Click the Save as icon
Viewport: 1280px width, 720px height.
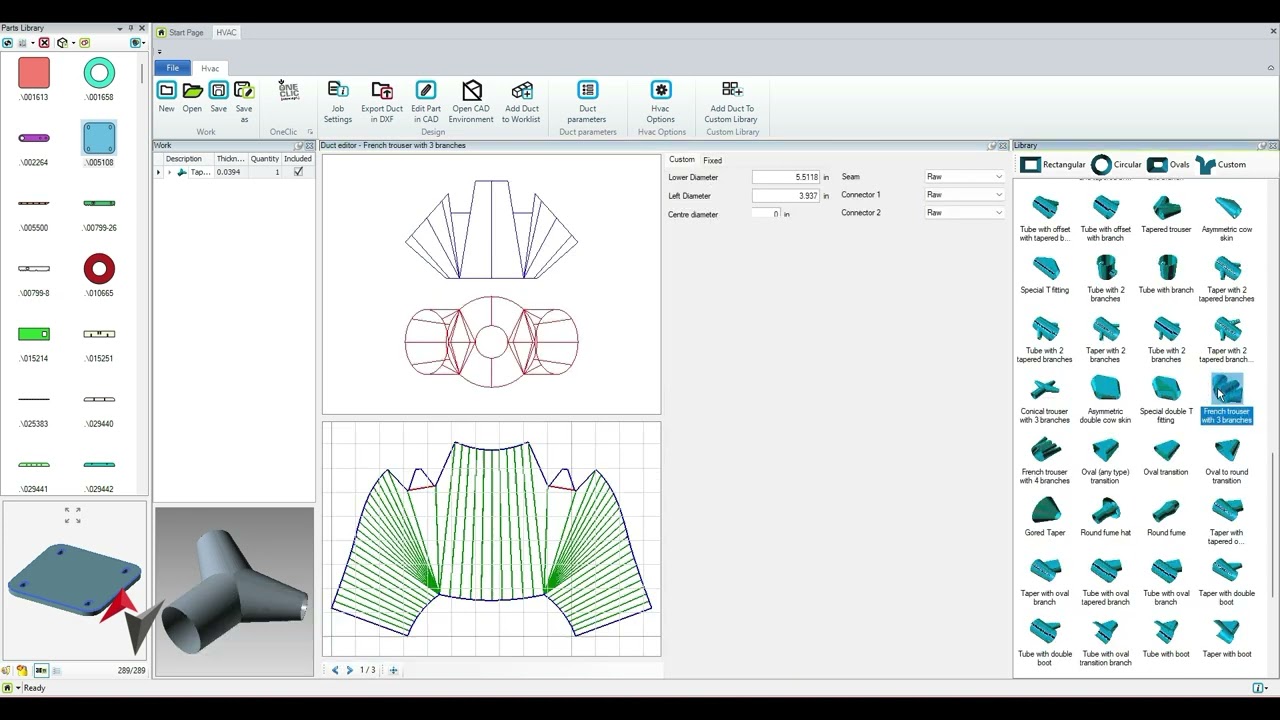[243, 91]
